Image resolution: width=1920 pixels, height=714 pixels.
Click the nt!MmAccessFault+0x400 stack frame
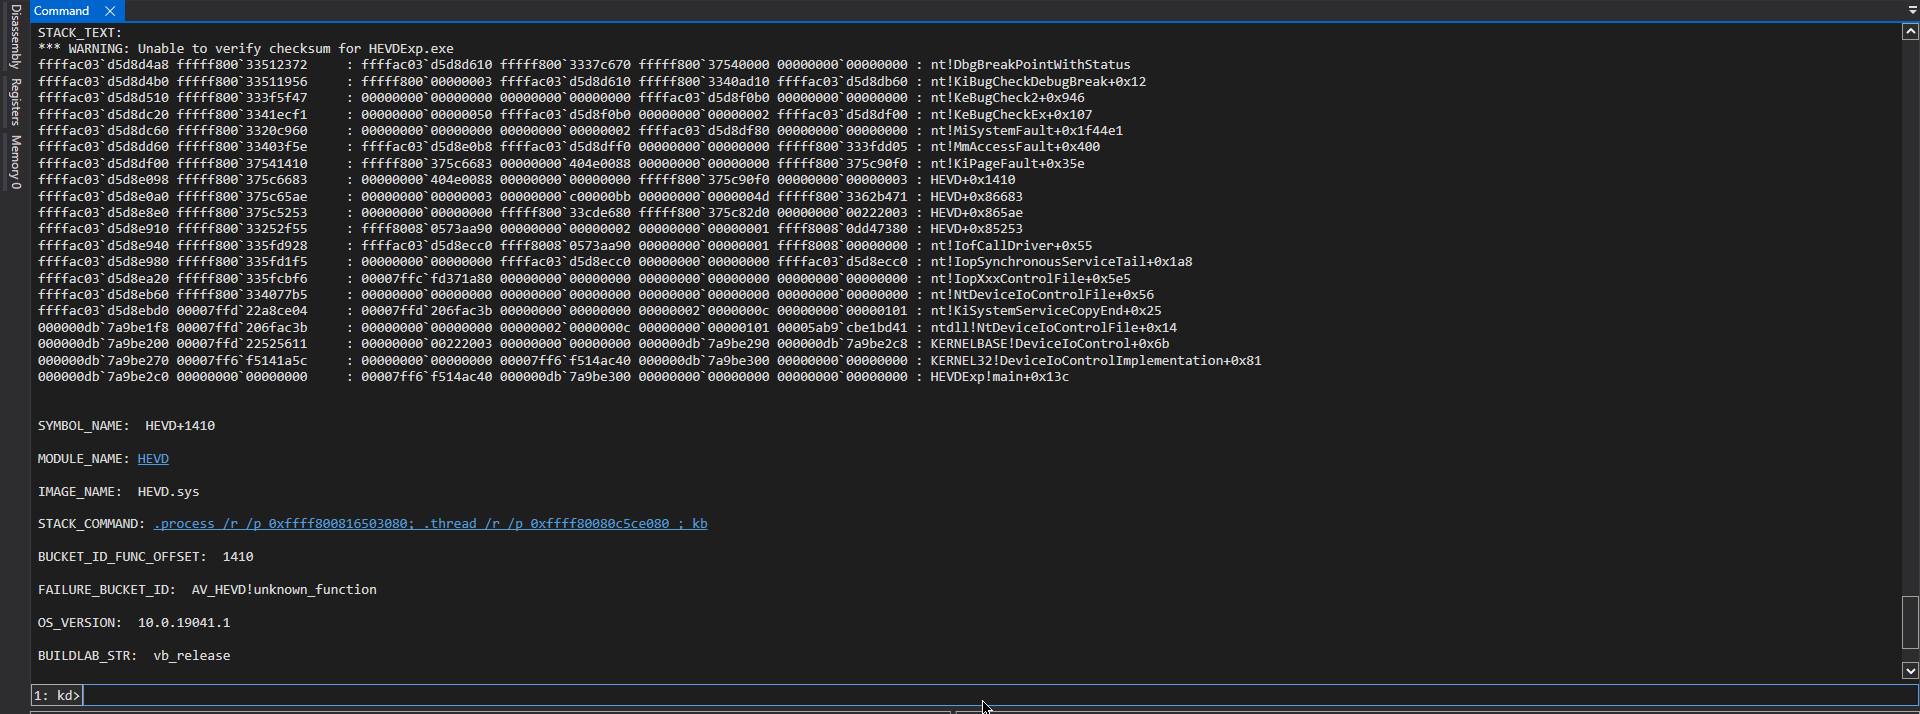coord(1015,147)
